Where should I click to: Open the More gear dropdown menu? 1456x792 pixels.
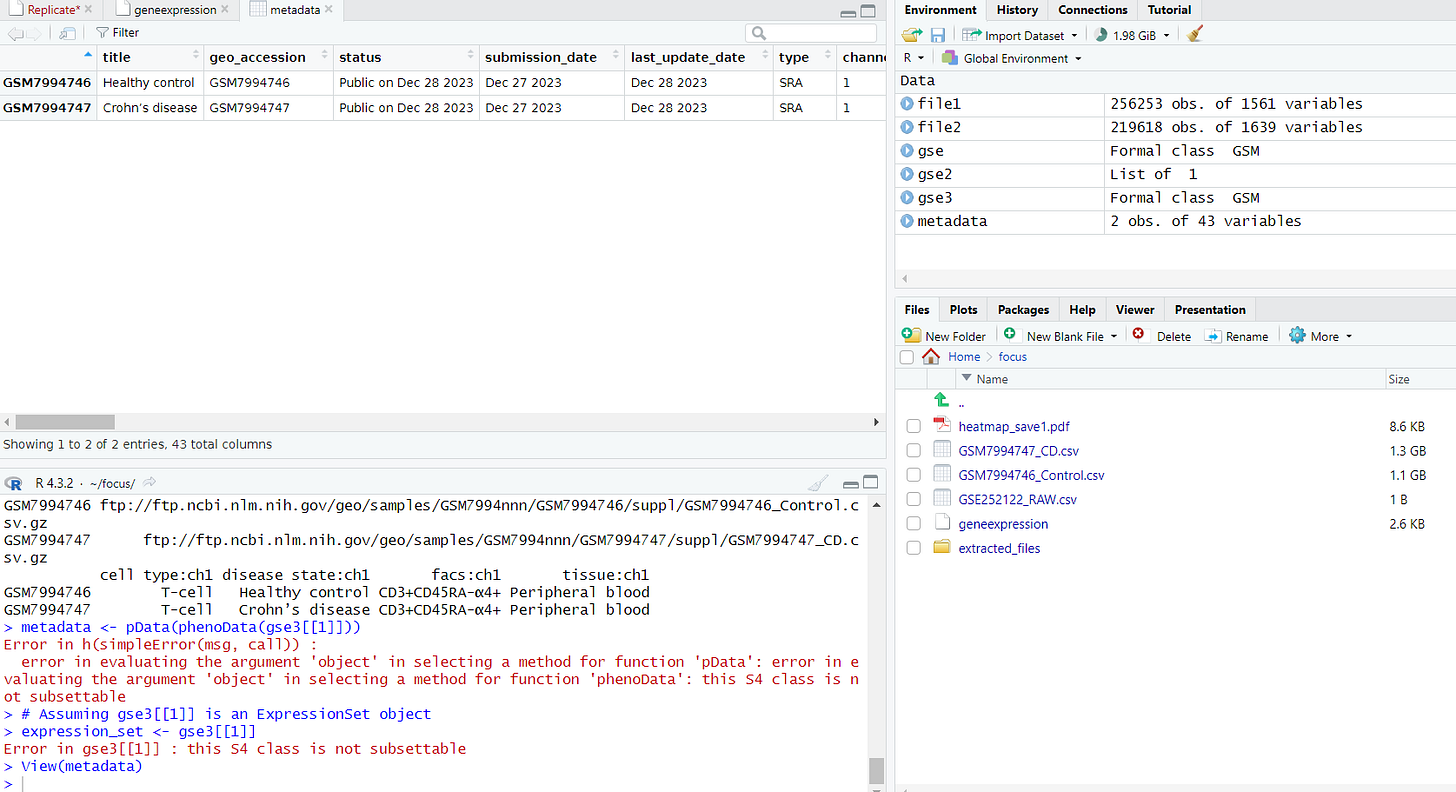1320,336
